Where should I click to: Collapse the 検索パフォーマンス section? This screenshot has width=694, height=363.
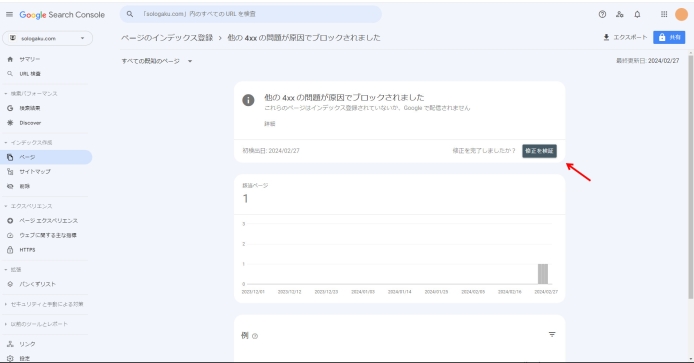click(x=31, y=93)
